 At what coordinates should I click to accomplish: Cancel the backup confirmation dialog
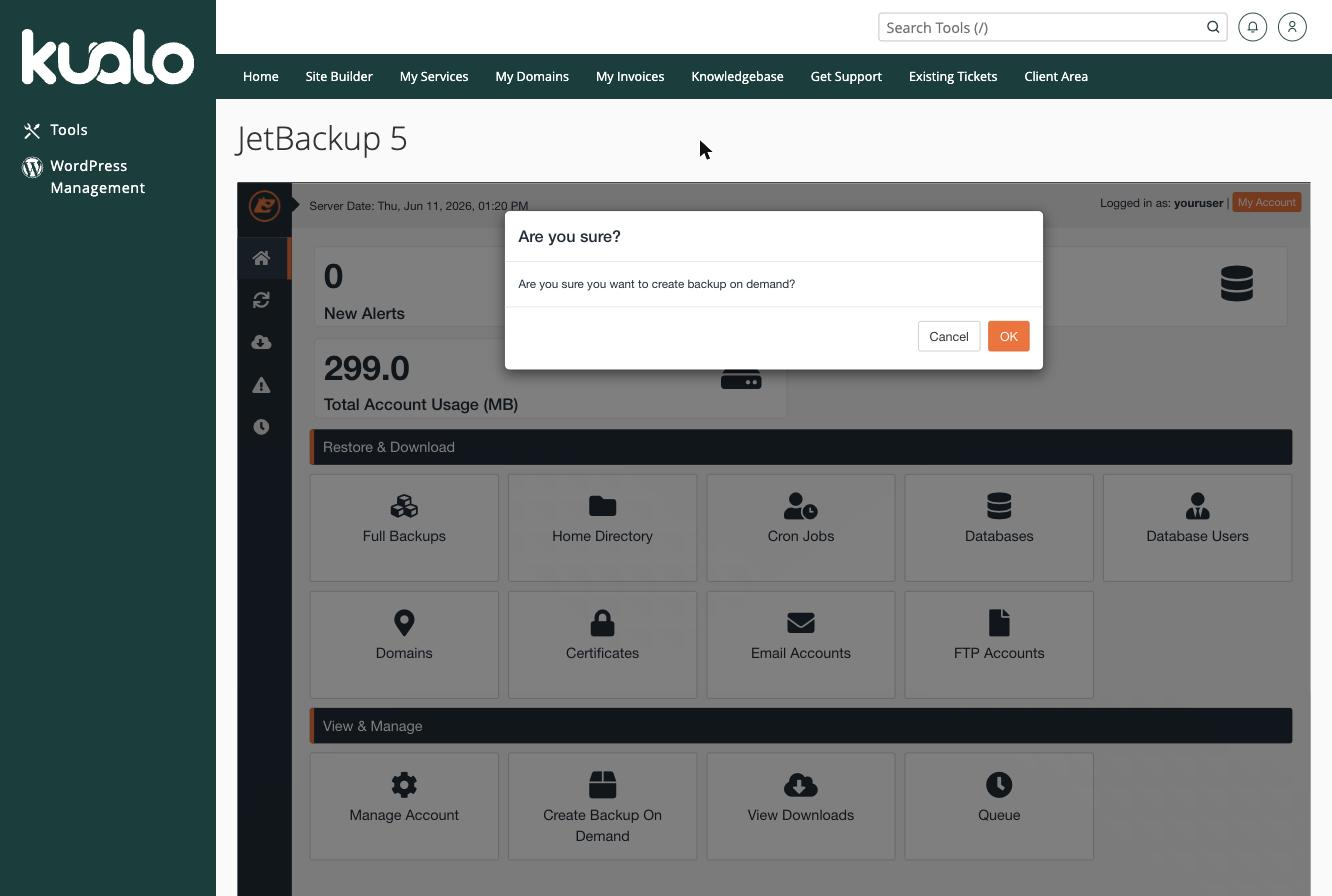948,336
